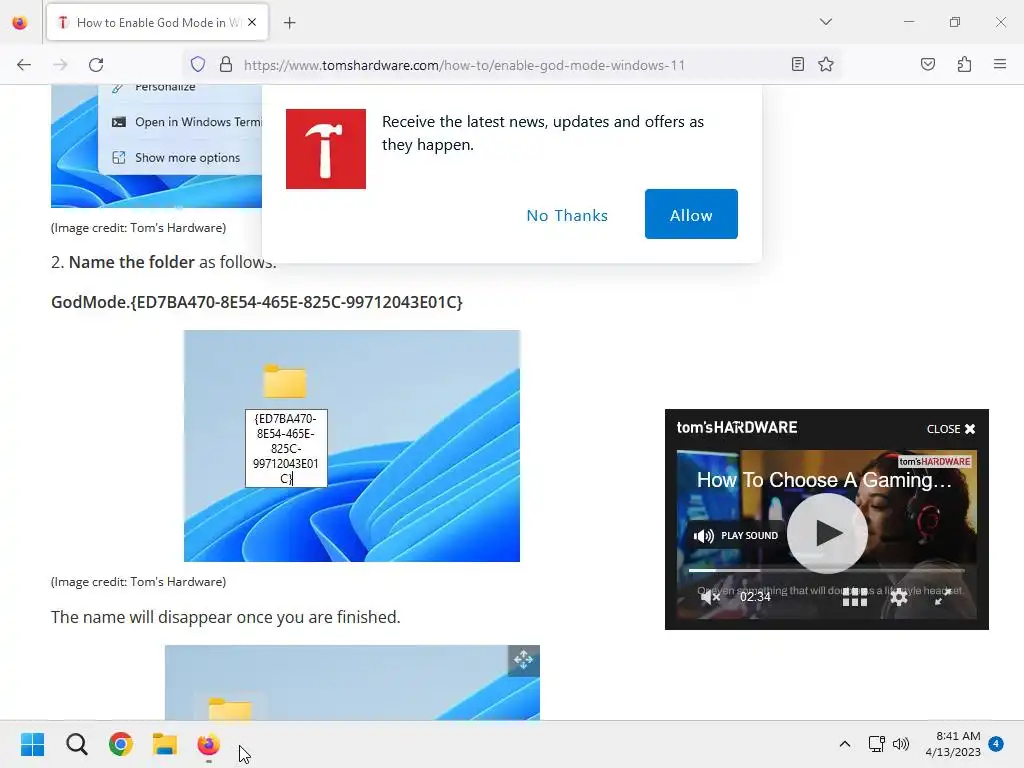
Task: Unmute video via muted speaker icon
Action: click(x=710, y=597)
